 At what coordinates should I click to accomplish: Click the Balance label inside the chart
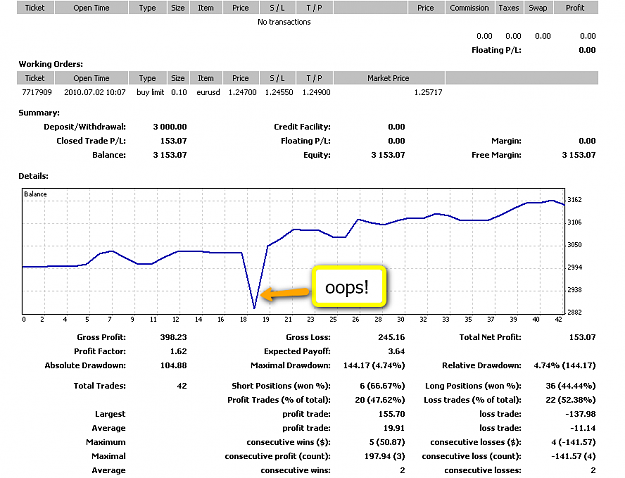pos(35,194)
